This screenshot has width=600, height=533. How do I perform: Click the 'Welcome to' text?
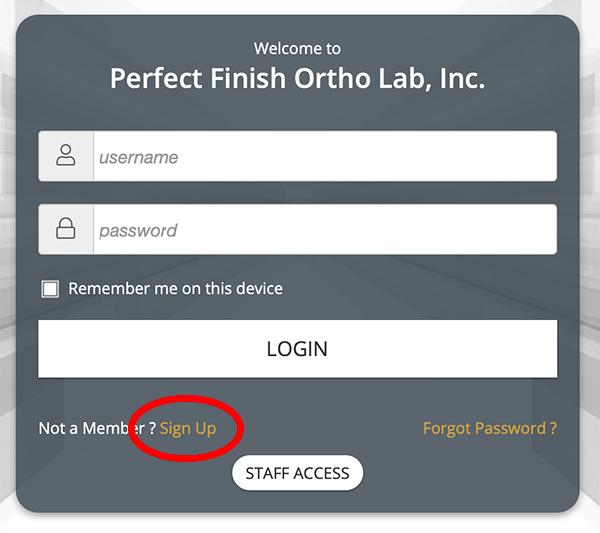297,48
